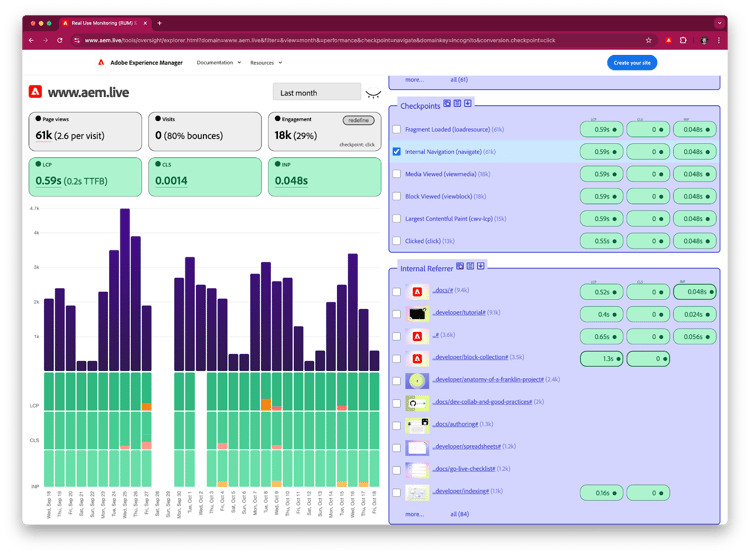Expand the Documentation menu
Screen dimensions: 750x554
[x=219, y=63]
